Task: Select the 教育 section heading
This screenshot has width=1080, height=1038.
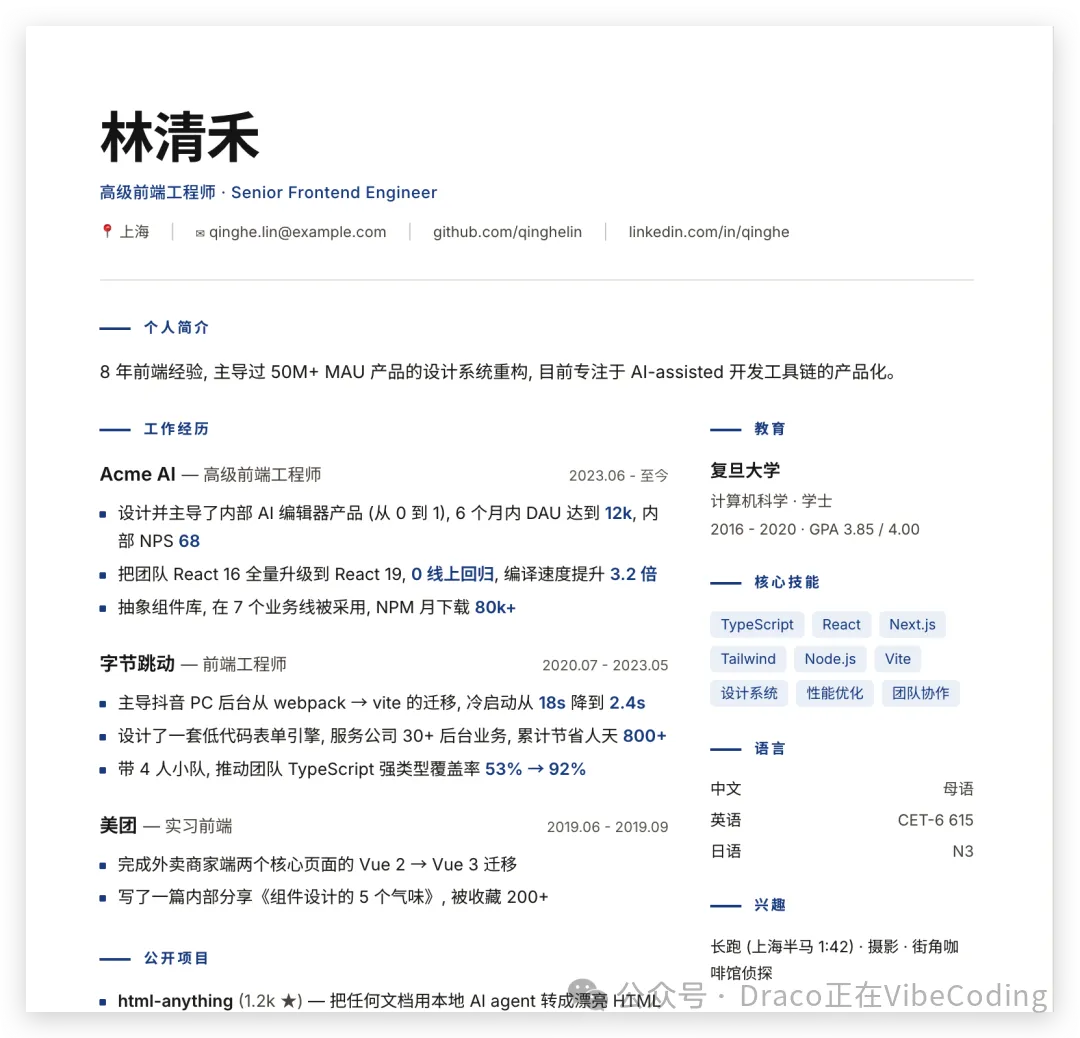Action: pyautogui.click(x=769, y=428)
